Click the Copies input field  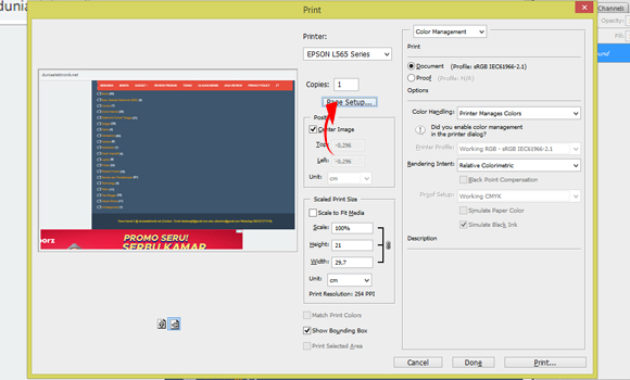coord(346,84)
